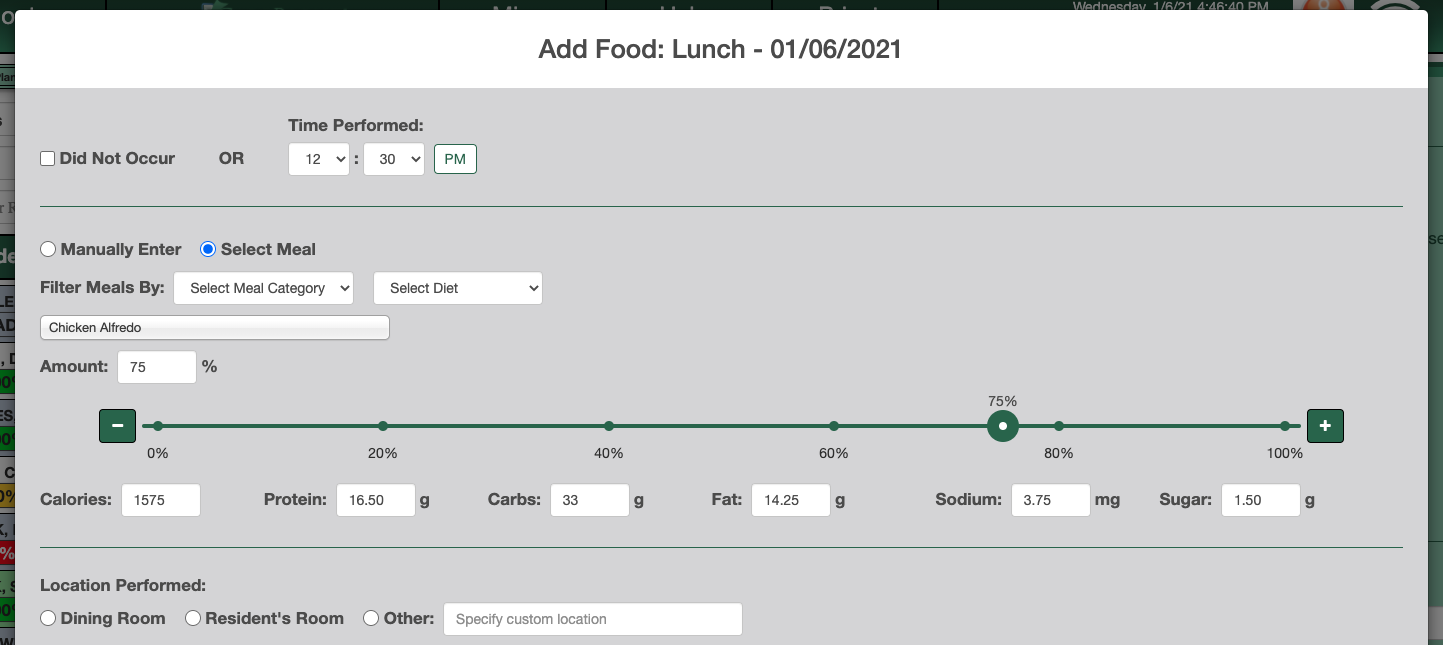Toggle the PM button

pyautogui.click(x=455, y=160)
